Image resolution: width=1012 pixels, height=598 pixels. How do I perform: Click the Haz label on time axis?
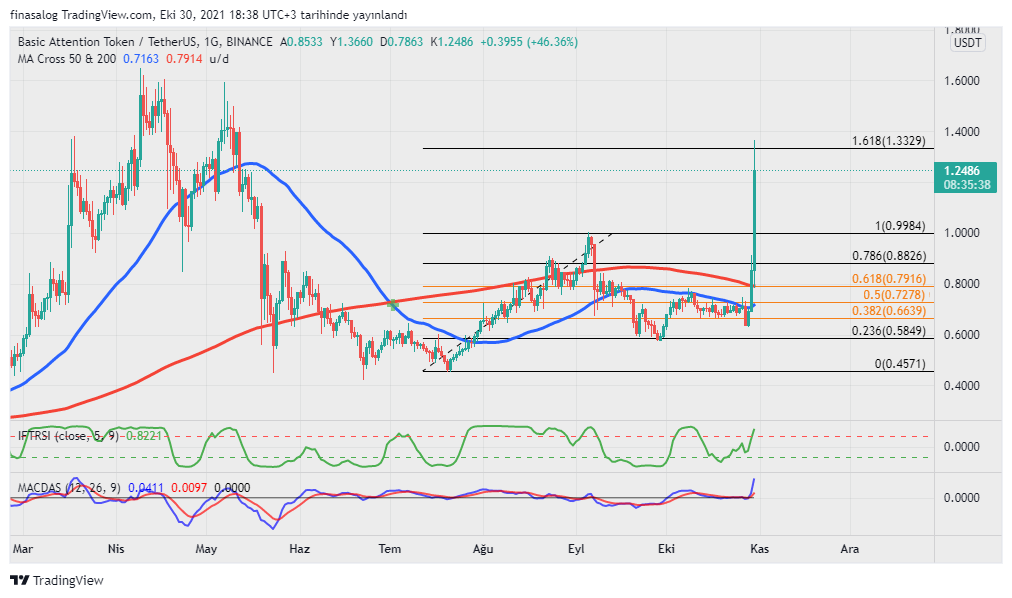pyautogui.click(x=299, y=549)
